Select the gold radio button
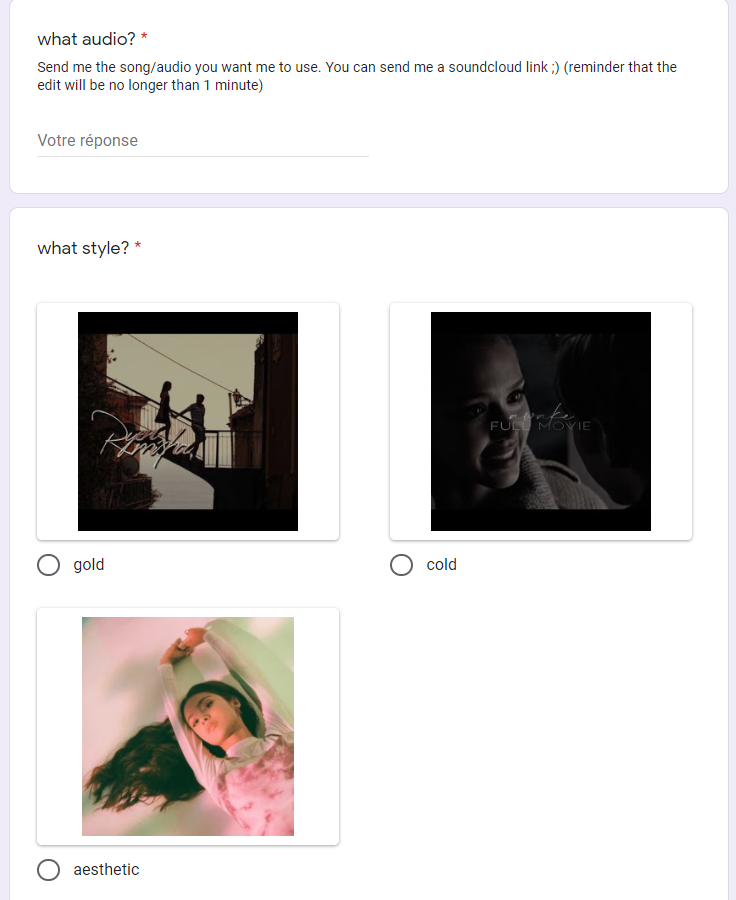Viewport: 736px width, 900px height. pos(49,565)
